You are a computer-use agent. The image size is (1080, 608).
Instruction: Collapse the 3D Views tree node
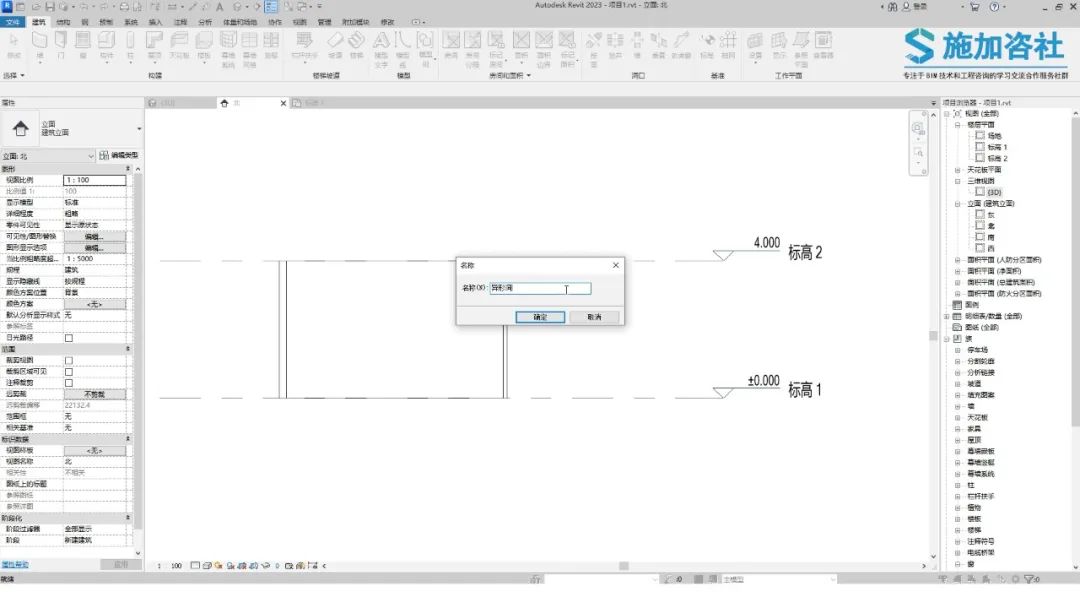(x=957, y=181)
